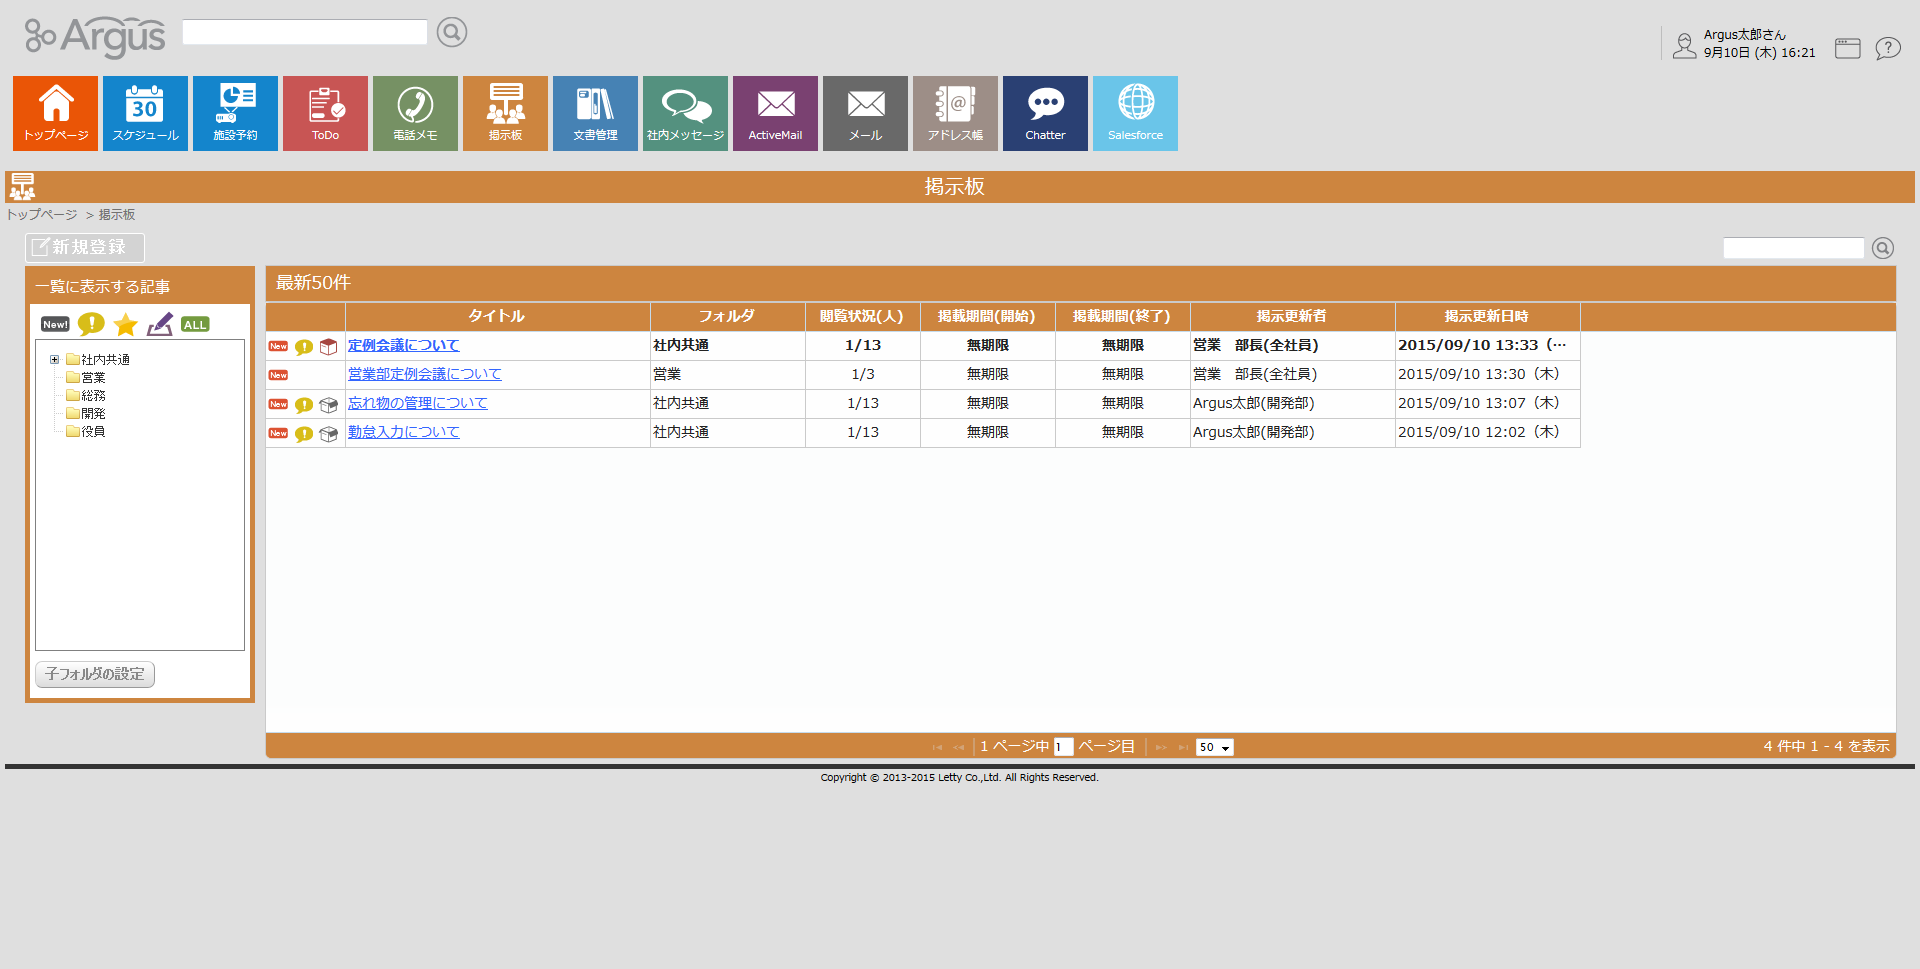Screen dimensions: 1920x969
Task: Open the 社内メッセージ tile
Action: pos(685,113)
